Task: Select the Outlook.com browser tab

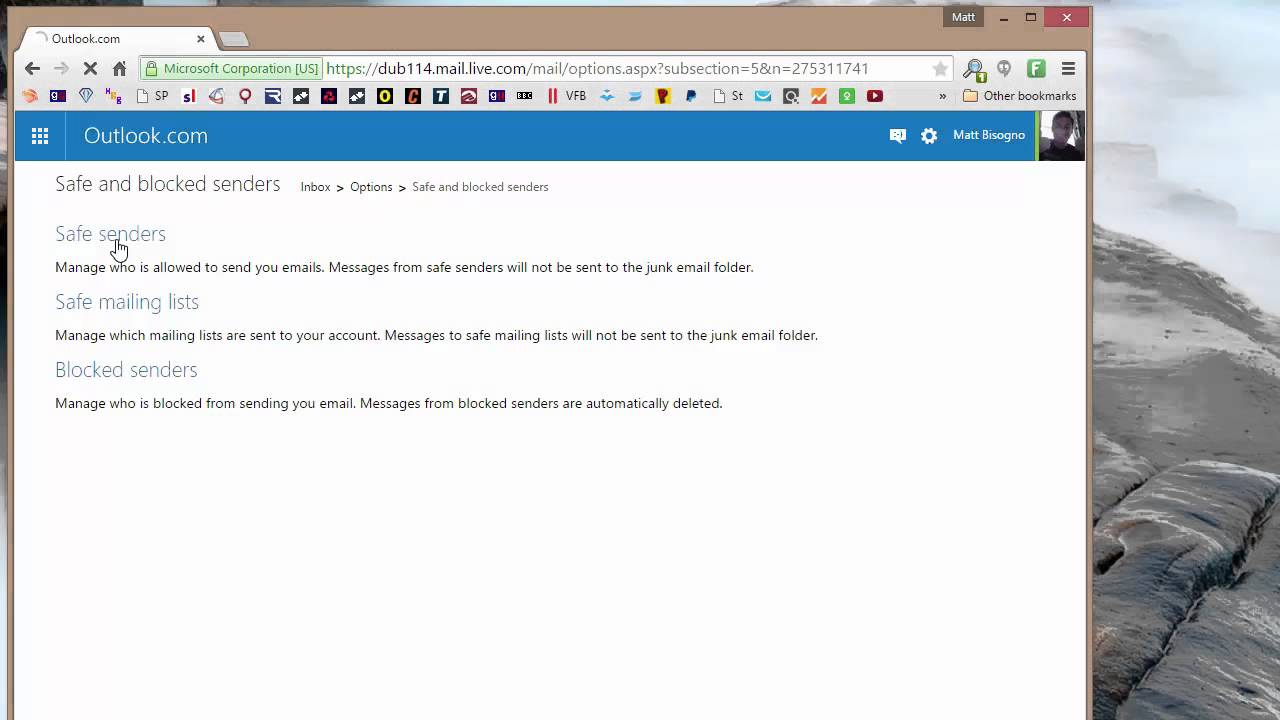Action: (x=118, y=39)
